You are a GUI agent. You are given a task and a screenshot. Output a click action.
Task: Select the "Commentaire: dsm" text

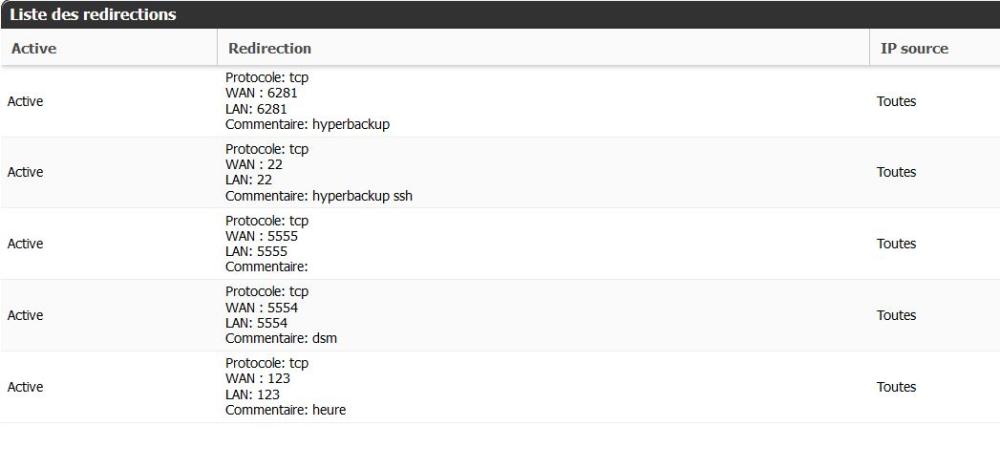[281, 339]
